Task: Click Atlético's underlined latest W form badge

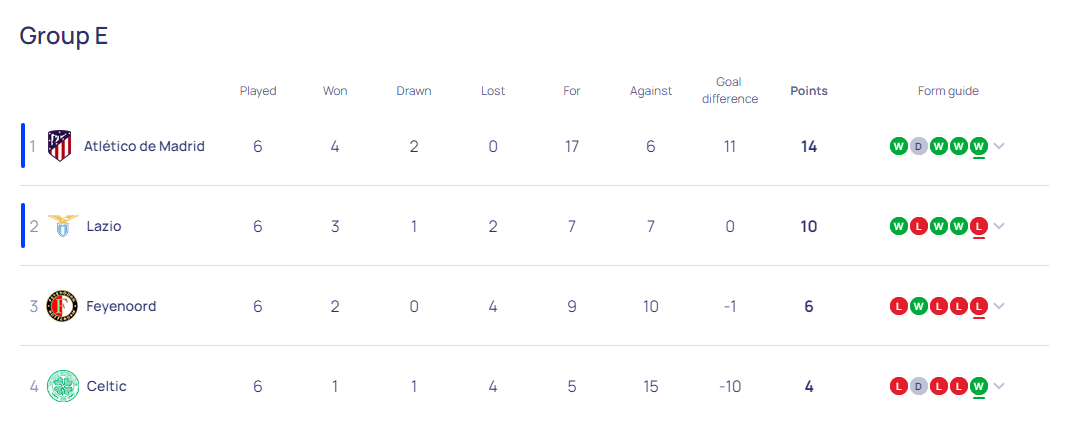Action: pyautogui.click(x=979, y=146)
